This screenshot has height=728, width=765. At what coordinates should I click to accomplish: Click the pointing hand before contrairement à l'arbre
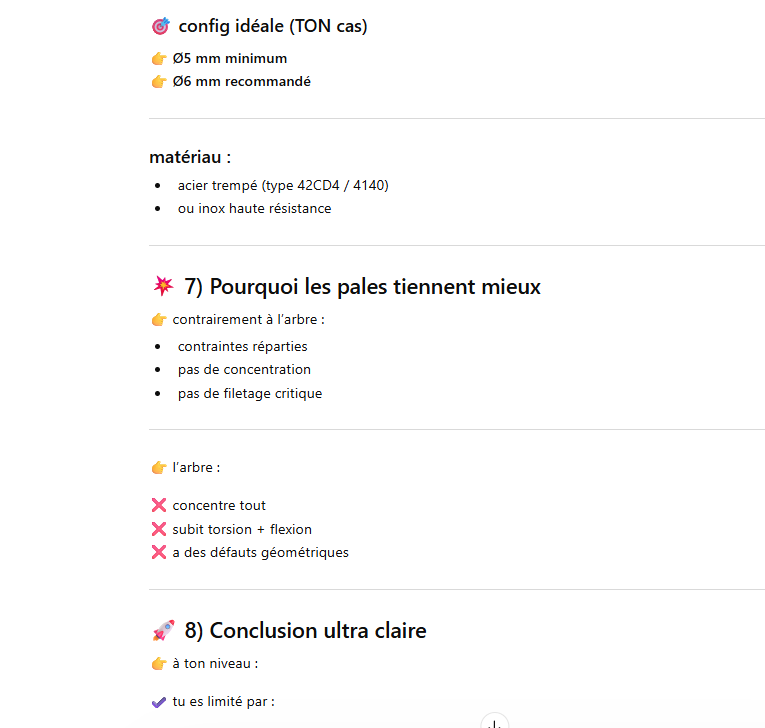click(x=158, y=320)
